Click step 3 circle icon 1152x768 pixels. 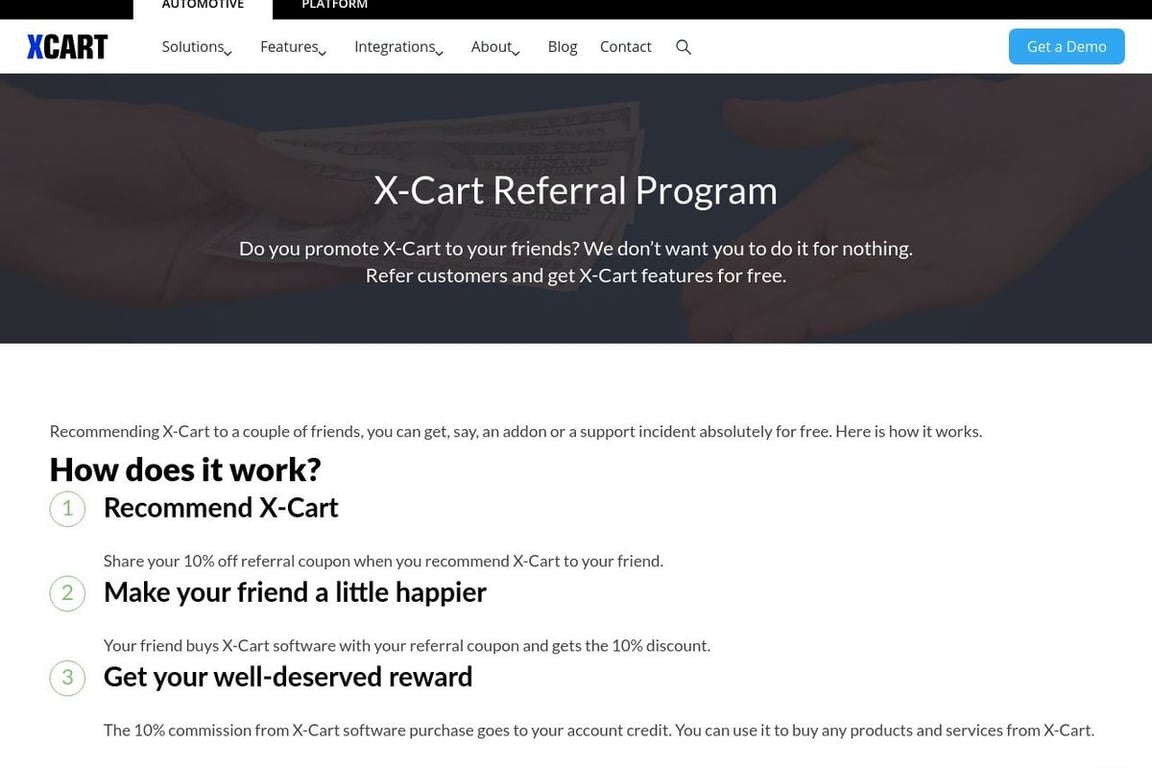click(x=68, y=678)
